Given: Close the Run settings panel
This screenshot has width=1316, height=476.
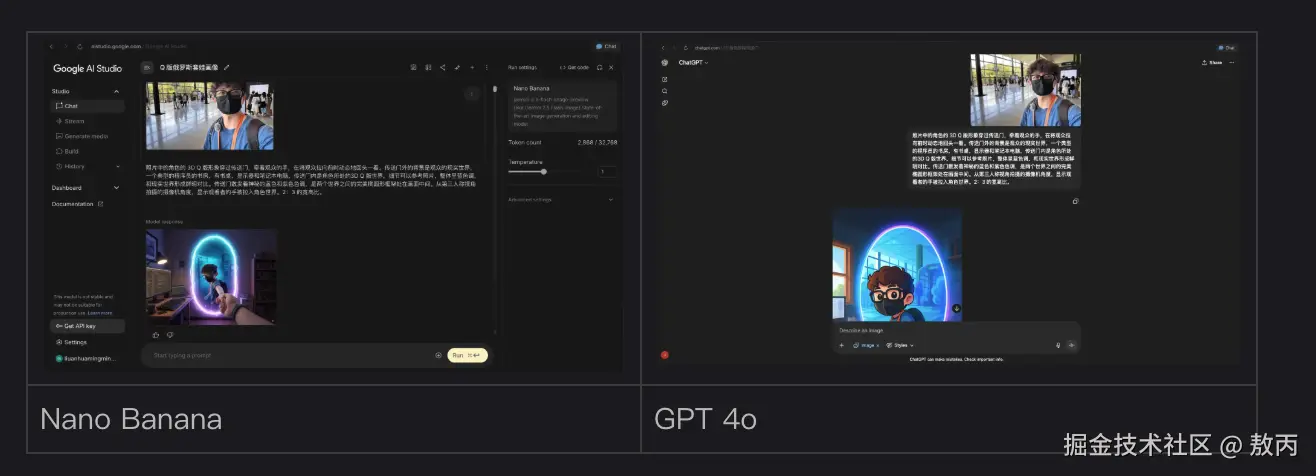Looking at the screenshot, I should [611, 67].
